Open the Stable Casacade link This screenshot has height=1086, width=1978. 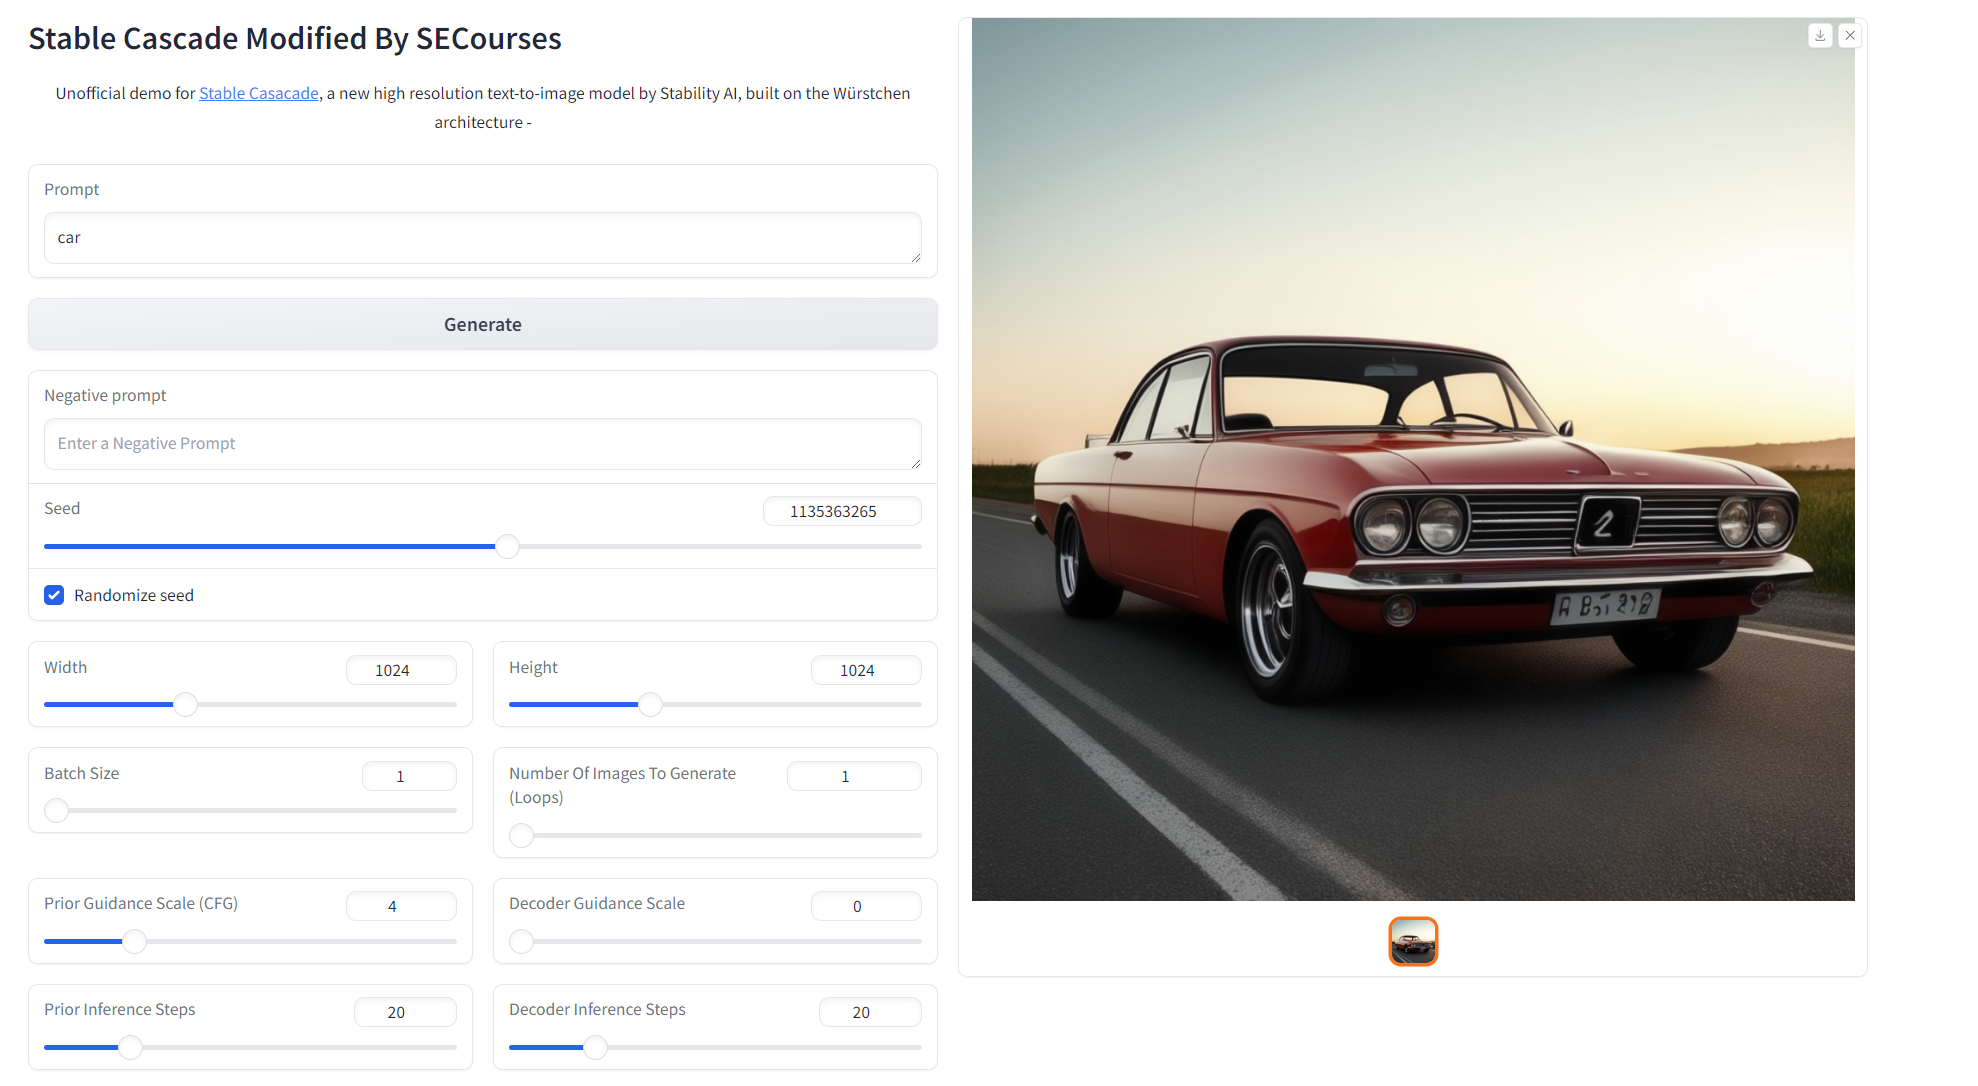click(x=258, y=93)
